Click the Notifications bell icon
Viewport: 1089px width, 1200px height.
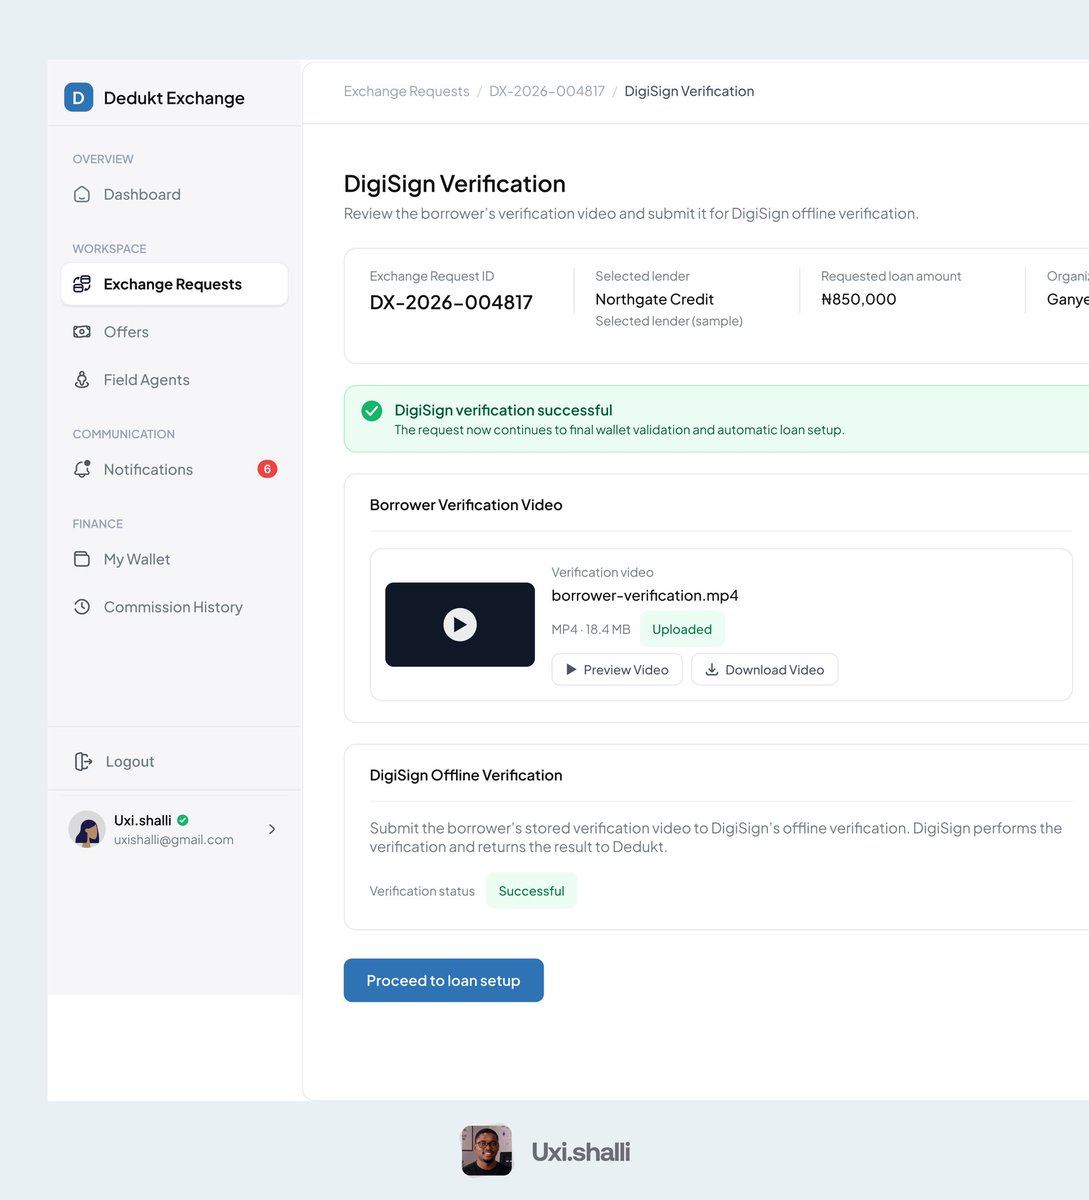coord(82,469)
